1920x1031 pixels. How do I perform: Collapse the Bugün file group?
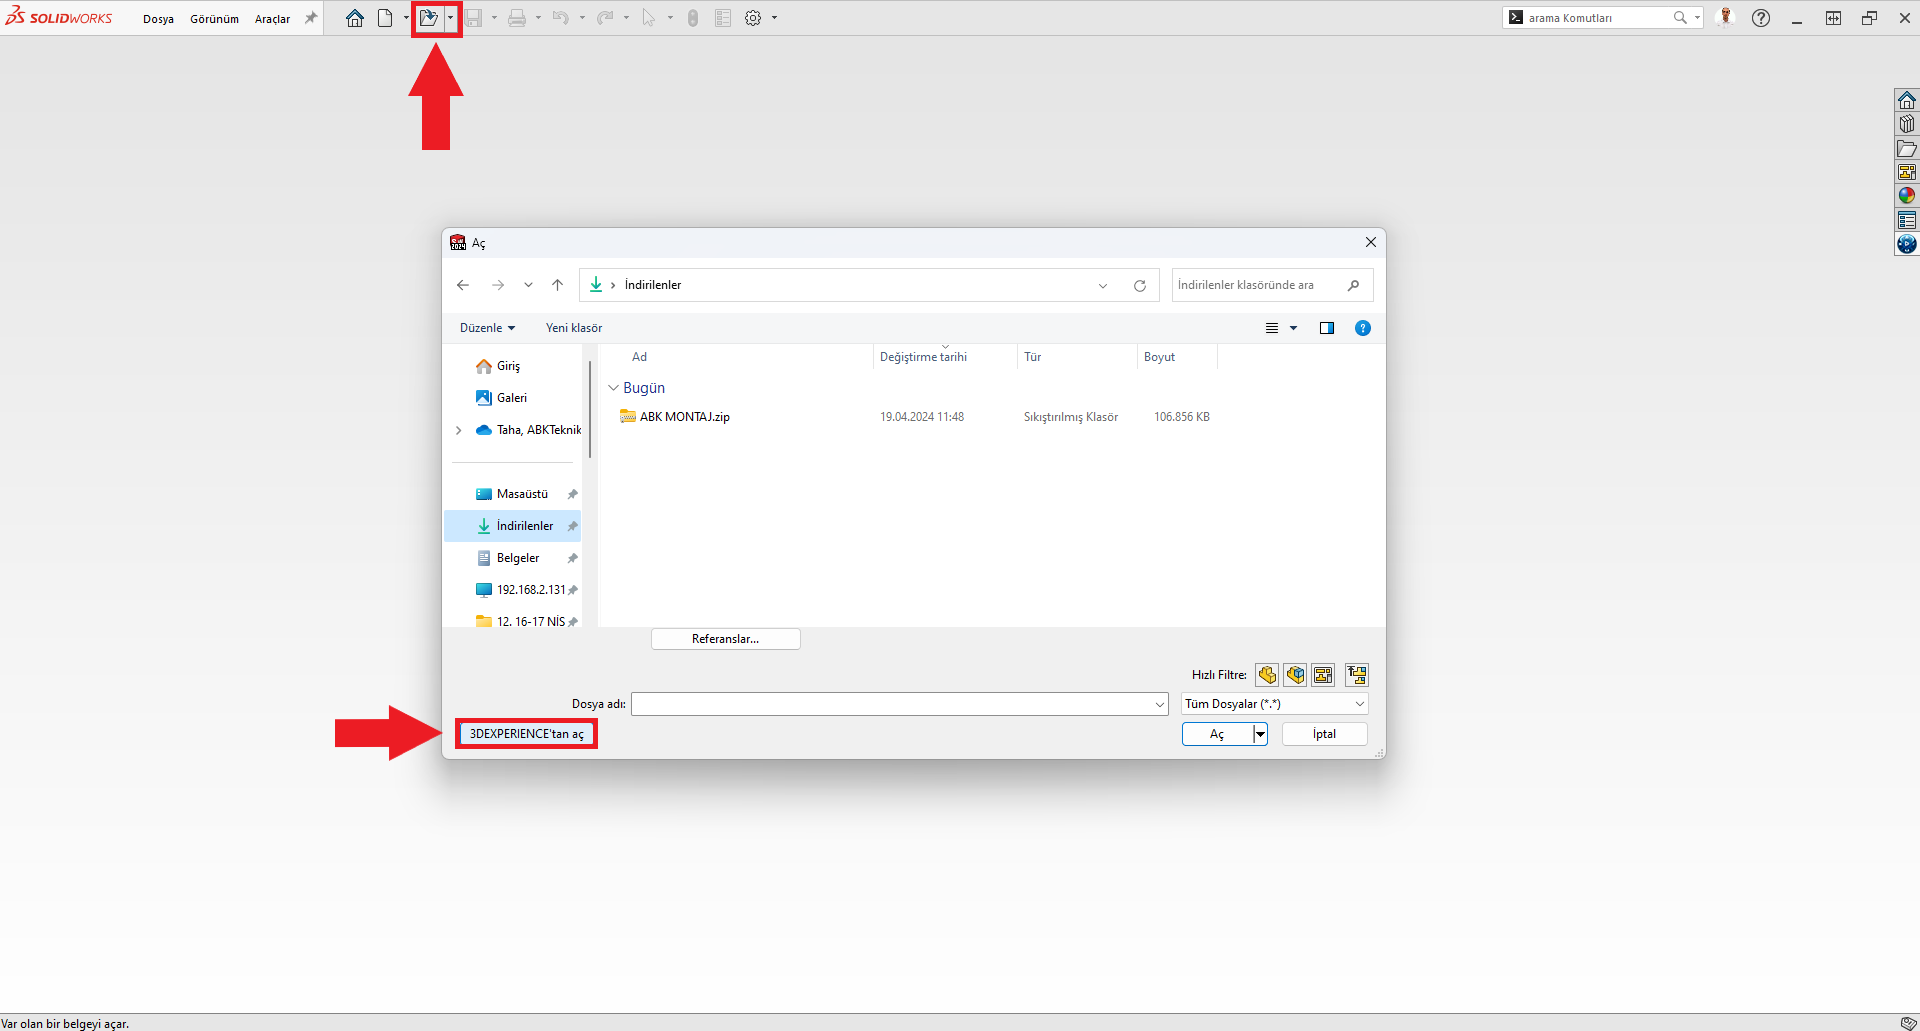(613, 388)
